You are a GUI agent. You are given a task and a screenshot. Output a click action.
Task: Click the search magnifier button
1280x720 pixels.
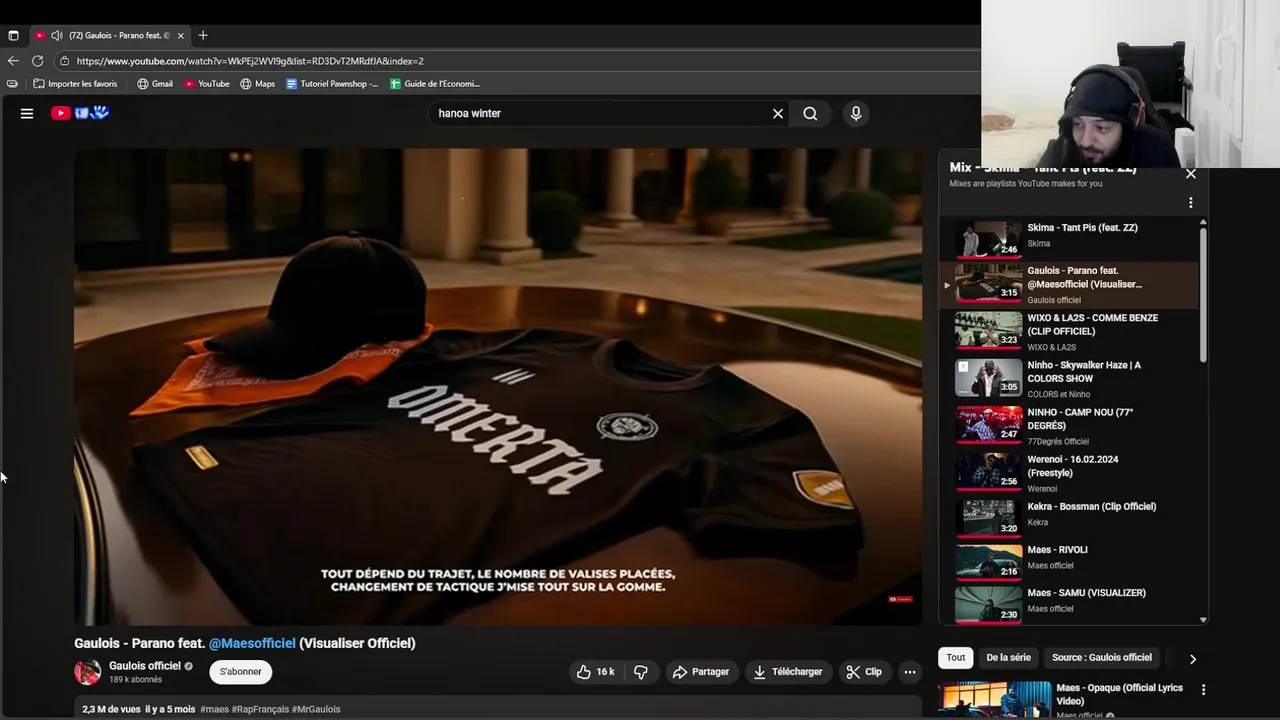(x=810, y=114)
